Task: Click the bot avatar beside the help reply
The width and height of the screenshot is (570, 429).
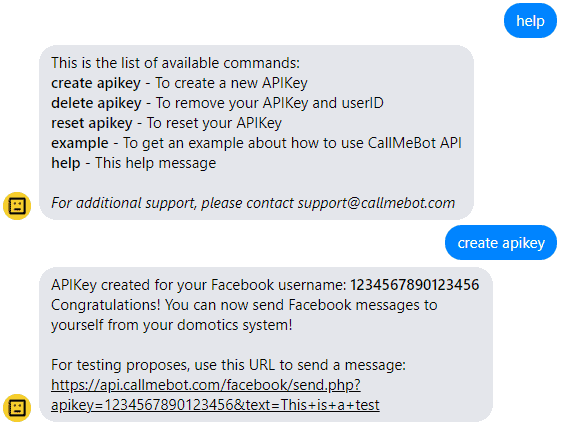Action: 17,206
